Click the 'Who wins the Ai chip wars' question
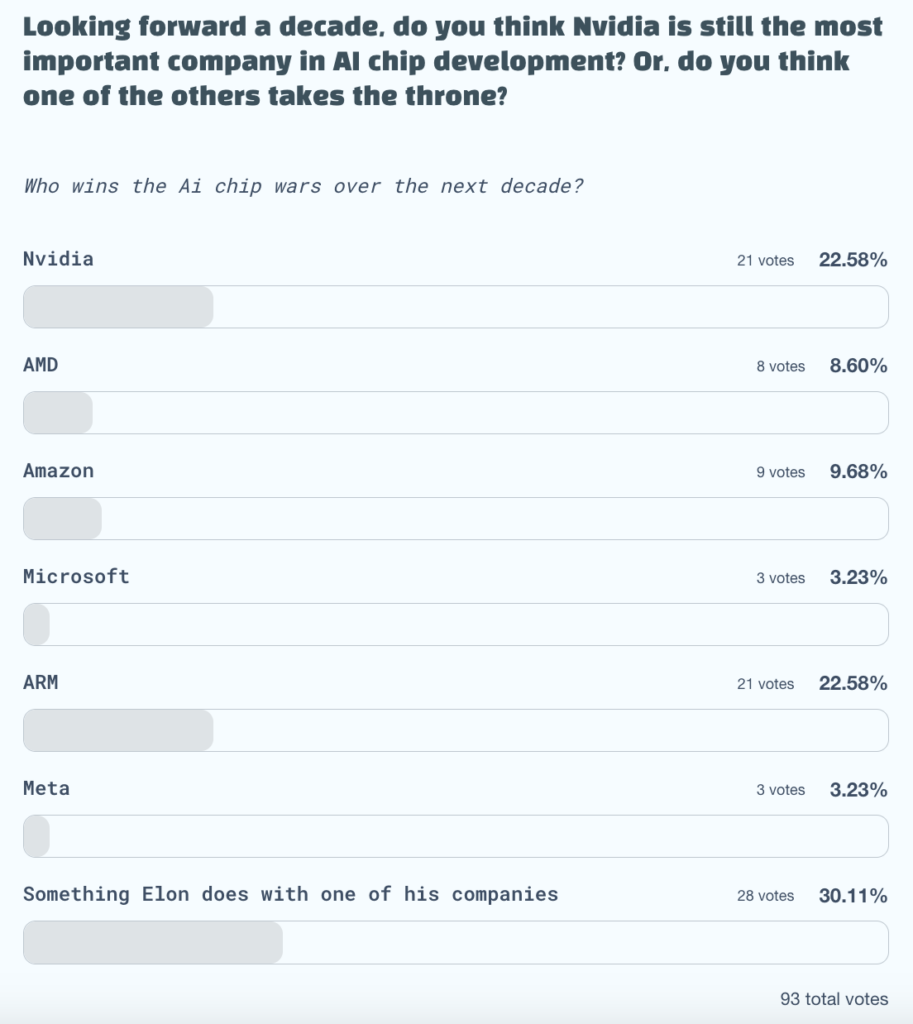The height and width of the screenshot is (1024, 913). [x=303, y=186]
